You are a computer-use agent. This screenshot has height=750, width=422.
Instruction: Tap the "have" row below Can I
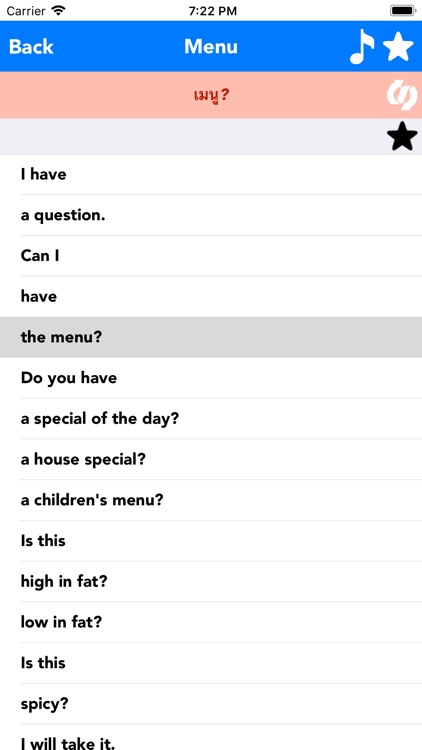click(211, 297)
